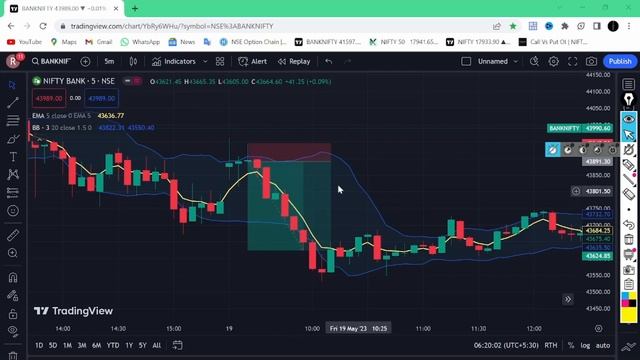The height and width of the screenshot is (360, 640).
Task: Toggle log scale
Action: pyautogui.click(x=585, y=345)
